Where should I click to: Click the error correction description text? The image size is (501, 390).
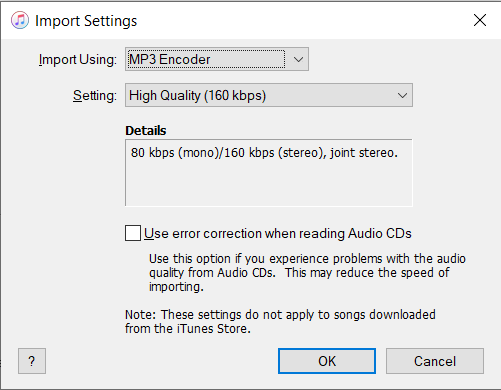[307, 272]
